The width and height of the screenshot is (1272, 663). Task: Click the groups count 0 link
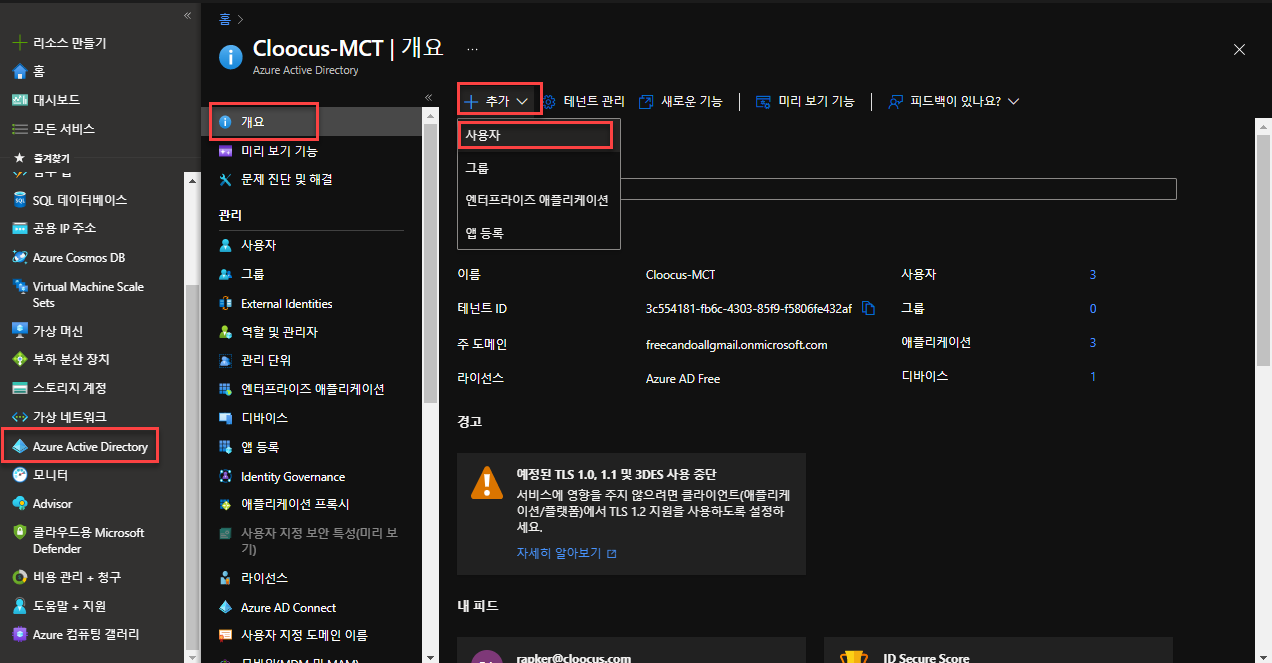1093,309
